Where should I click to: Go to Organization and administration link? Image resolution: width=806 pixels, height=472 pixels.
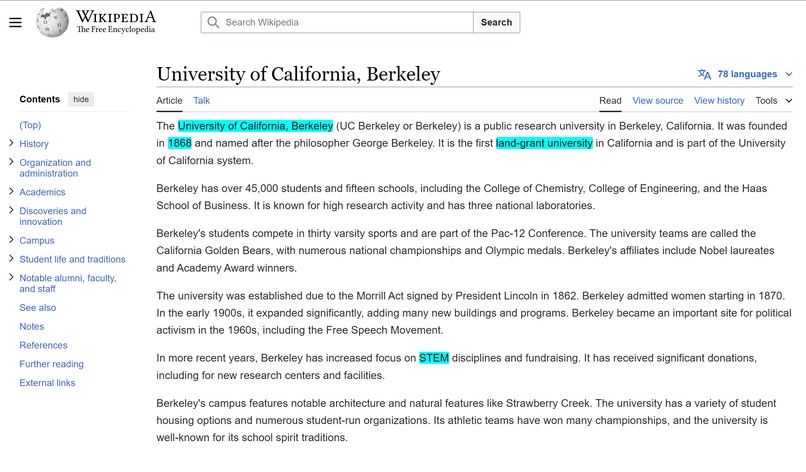click(x=55, y=168)
